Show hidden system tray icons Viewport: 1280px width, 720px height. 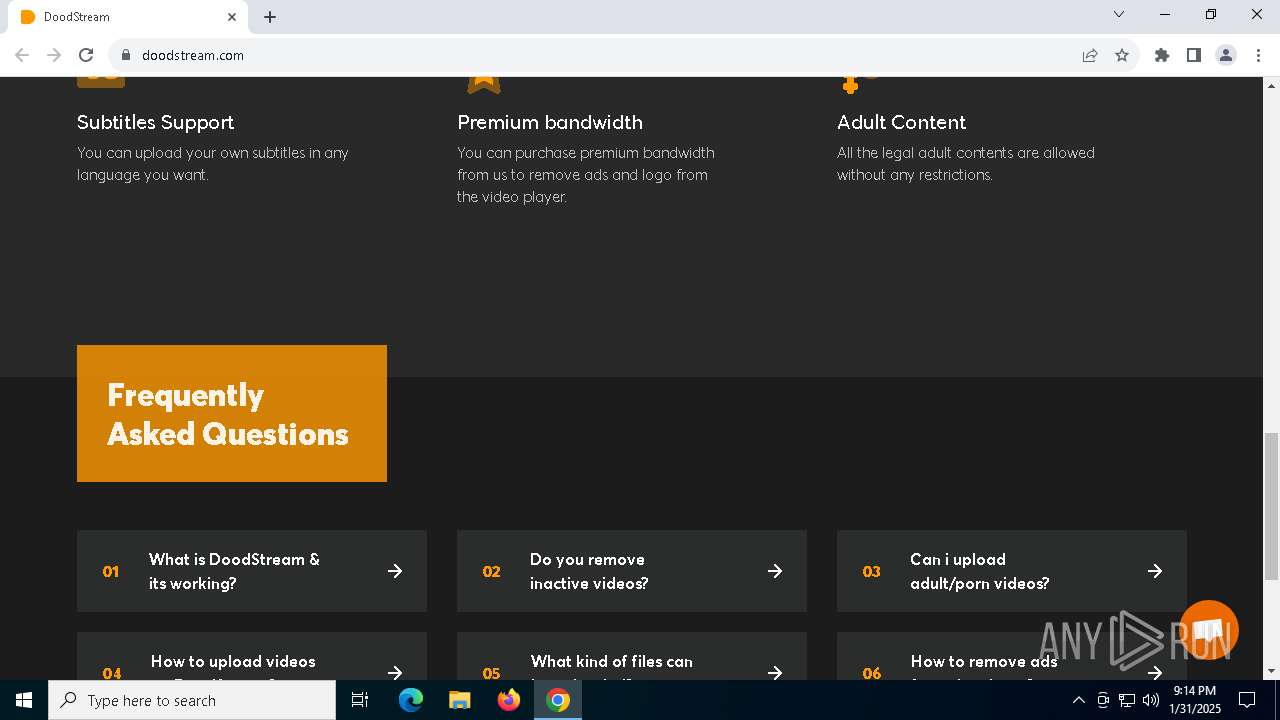[x=1078, y=700]
